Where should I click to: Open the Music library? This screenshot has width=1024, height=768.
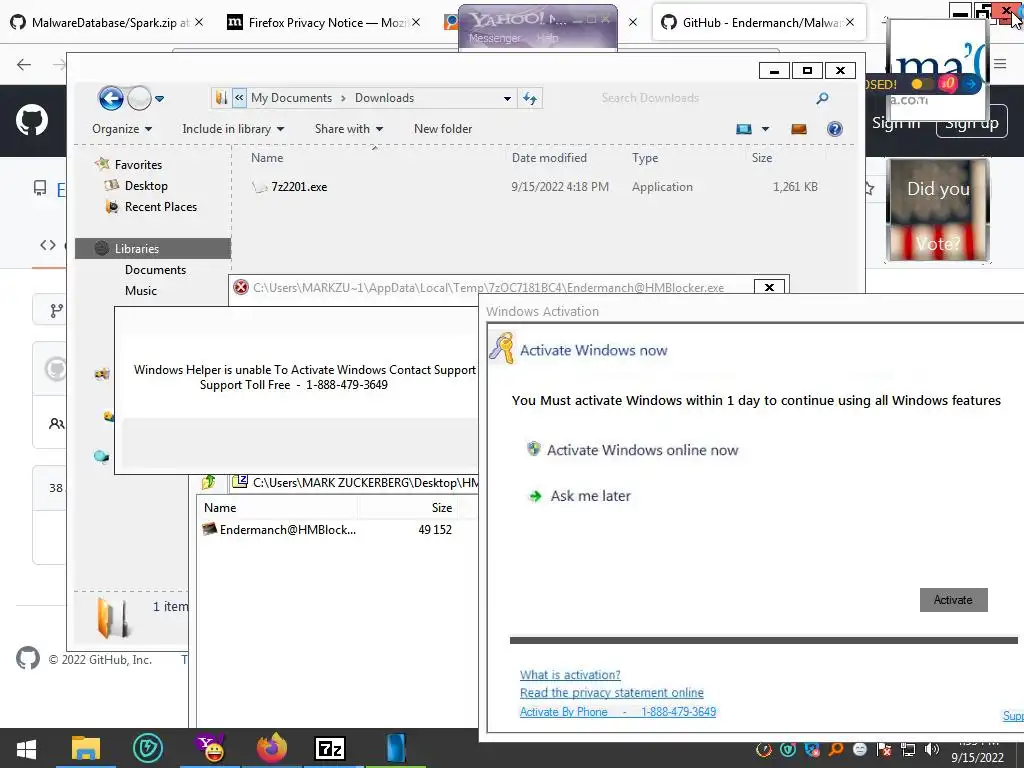[141, 291]
